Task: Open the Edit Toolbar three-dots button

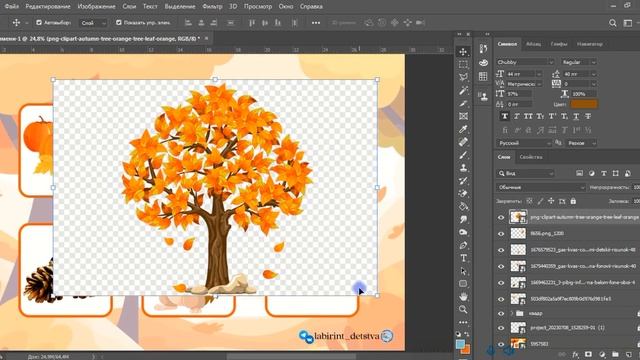Action: [463, 322]
